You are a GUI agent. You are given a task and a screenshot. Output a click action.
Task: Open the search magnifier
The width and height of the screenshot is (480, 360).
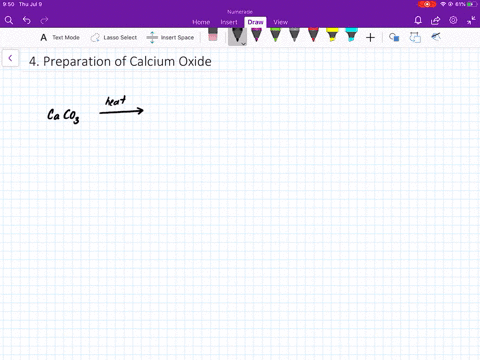click(9, 20)
